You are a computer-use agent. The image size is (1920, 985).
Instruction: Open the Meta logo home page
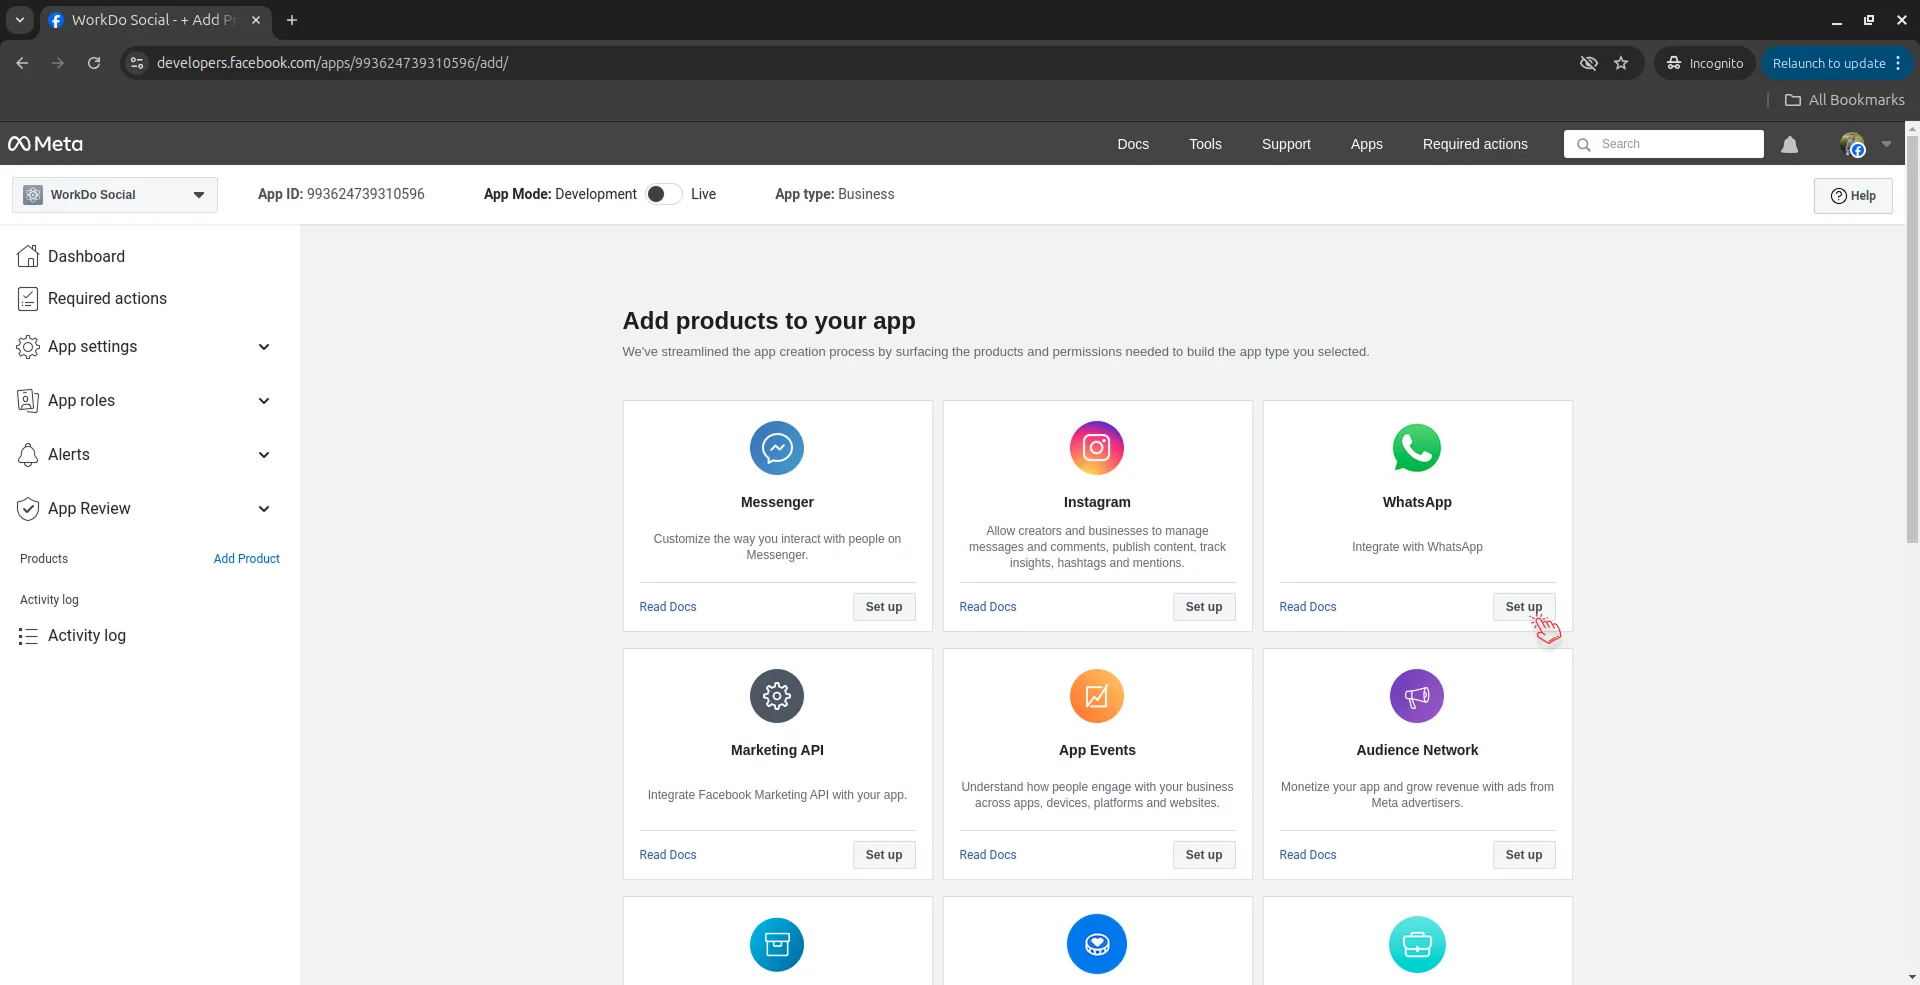point(44,143)
